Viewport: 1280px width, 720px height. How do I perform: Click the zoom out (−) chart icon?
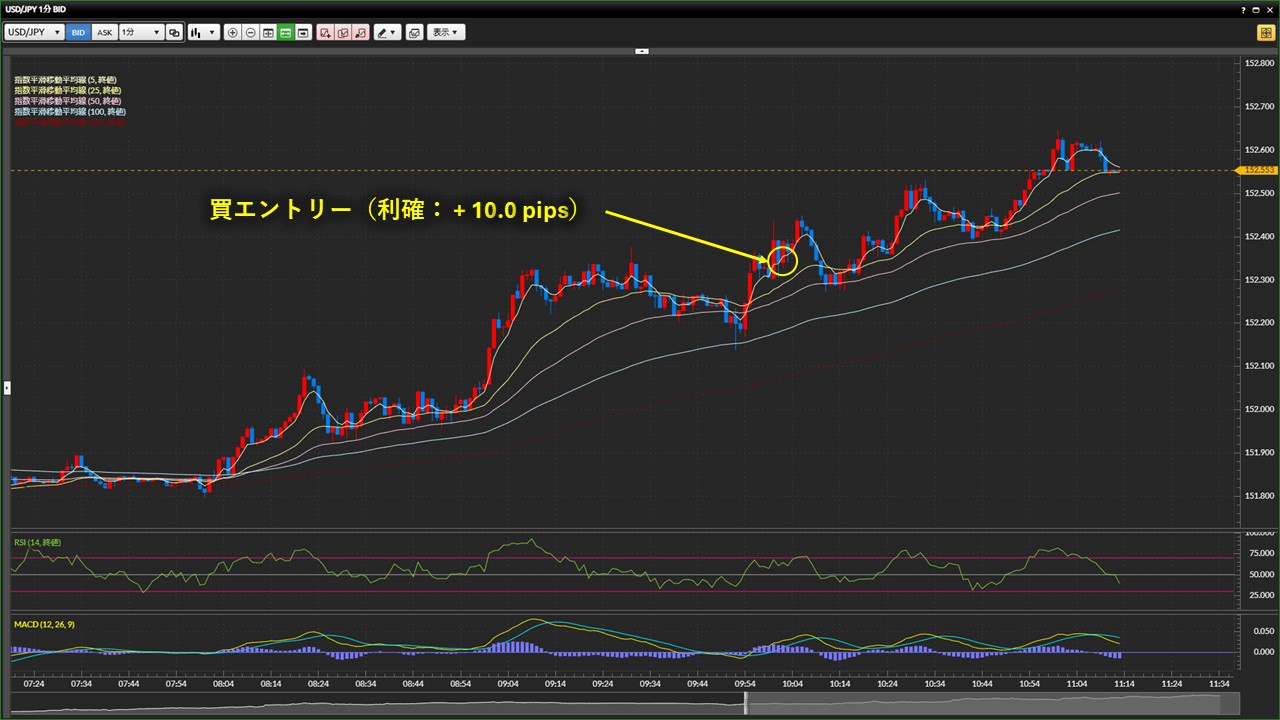(x=250, y=32)
